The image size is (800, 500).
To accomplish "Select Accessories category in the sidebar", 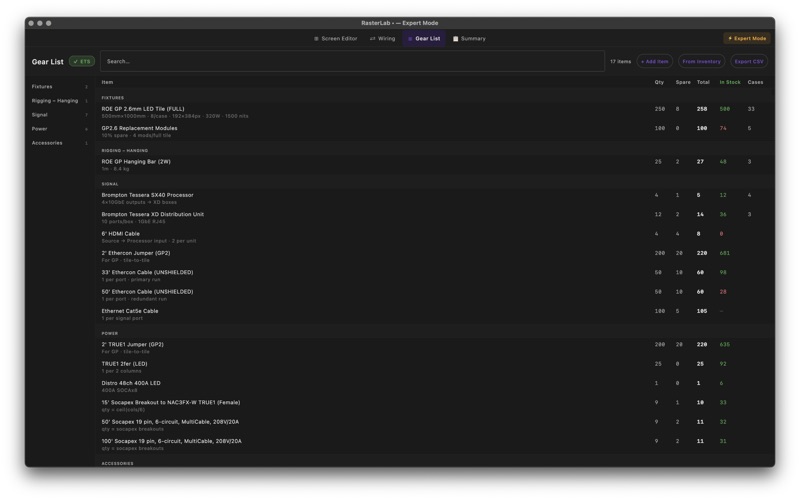I will tap(60, 143).
